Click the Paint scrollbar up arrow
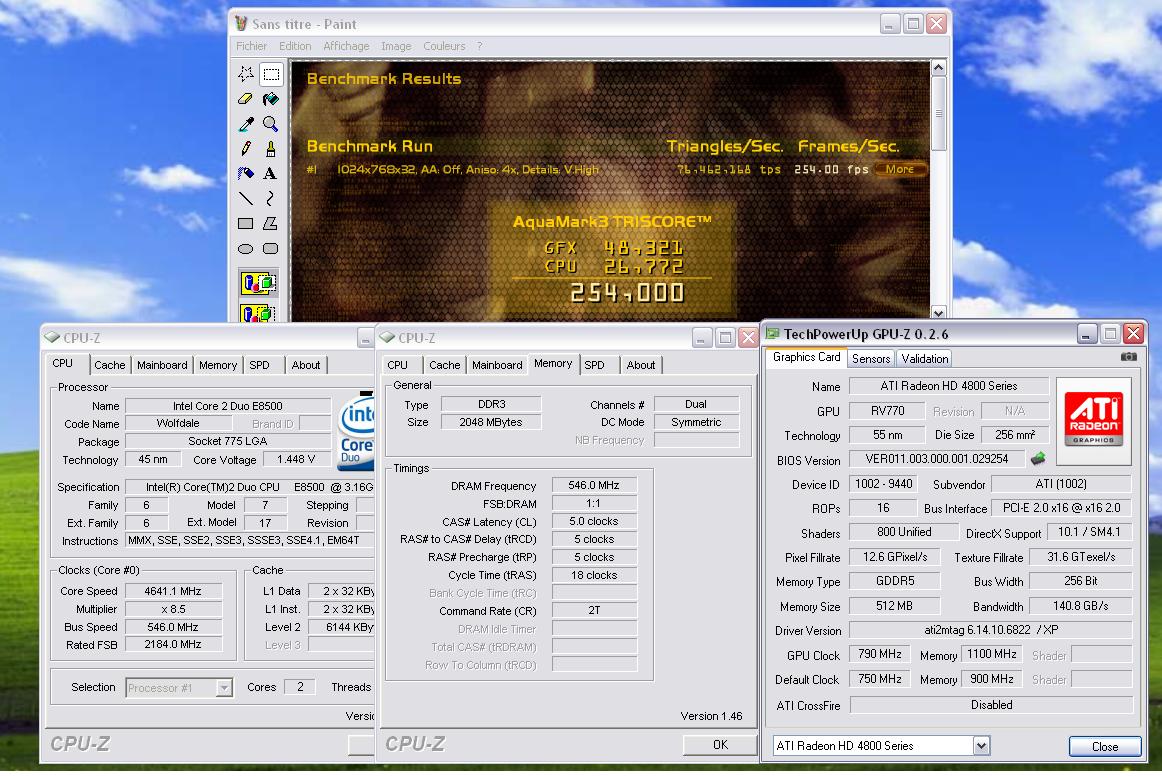The image size is (1162, 776). pos(938,67)
